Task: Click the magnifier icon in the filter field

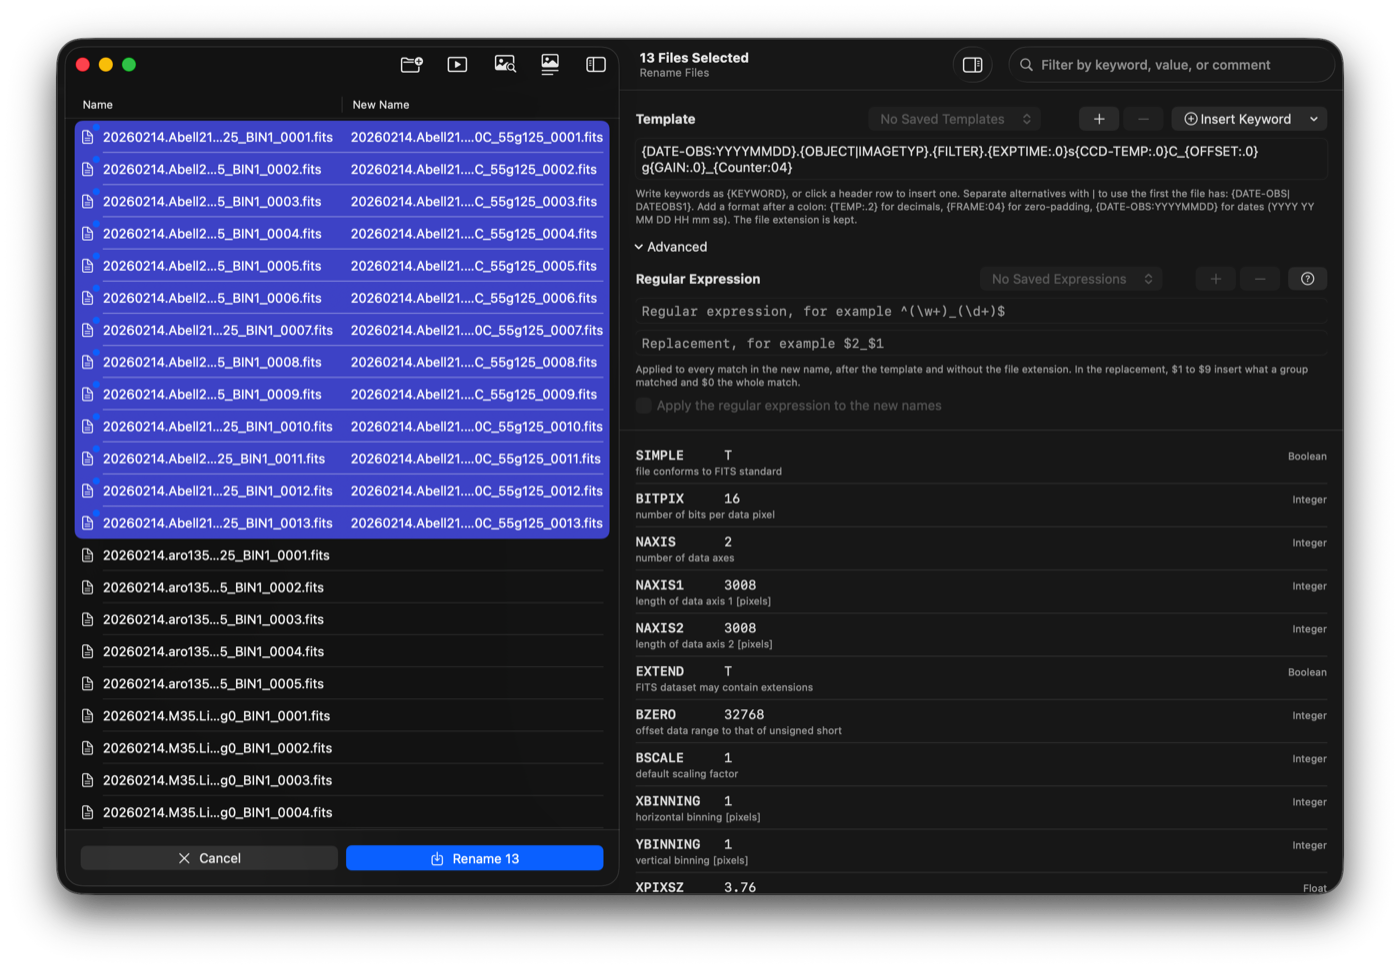Action: click(1026, 65)
